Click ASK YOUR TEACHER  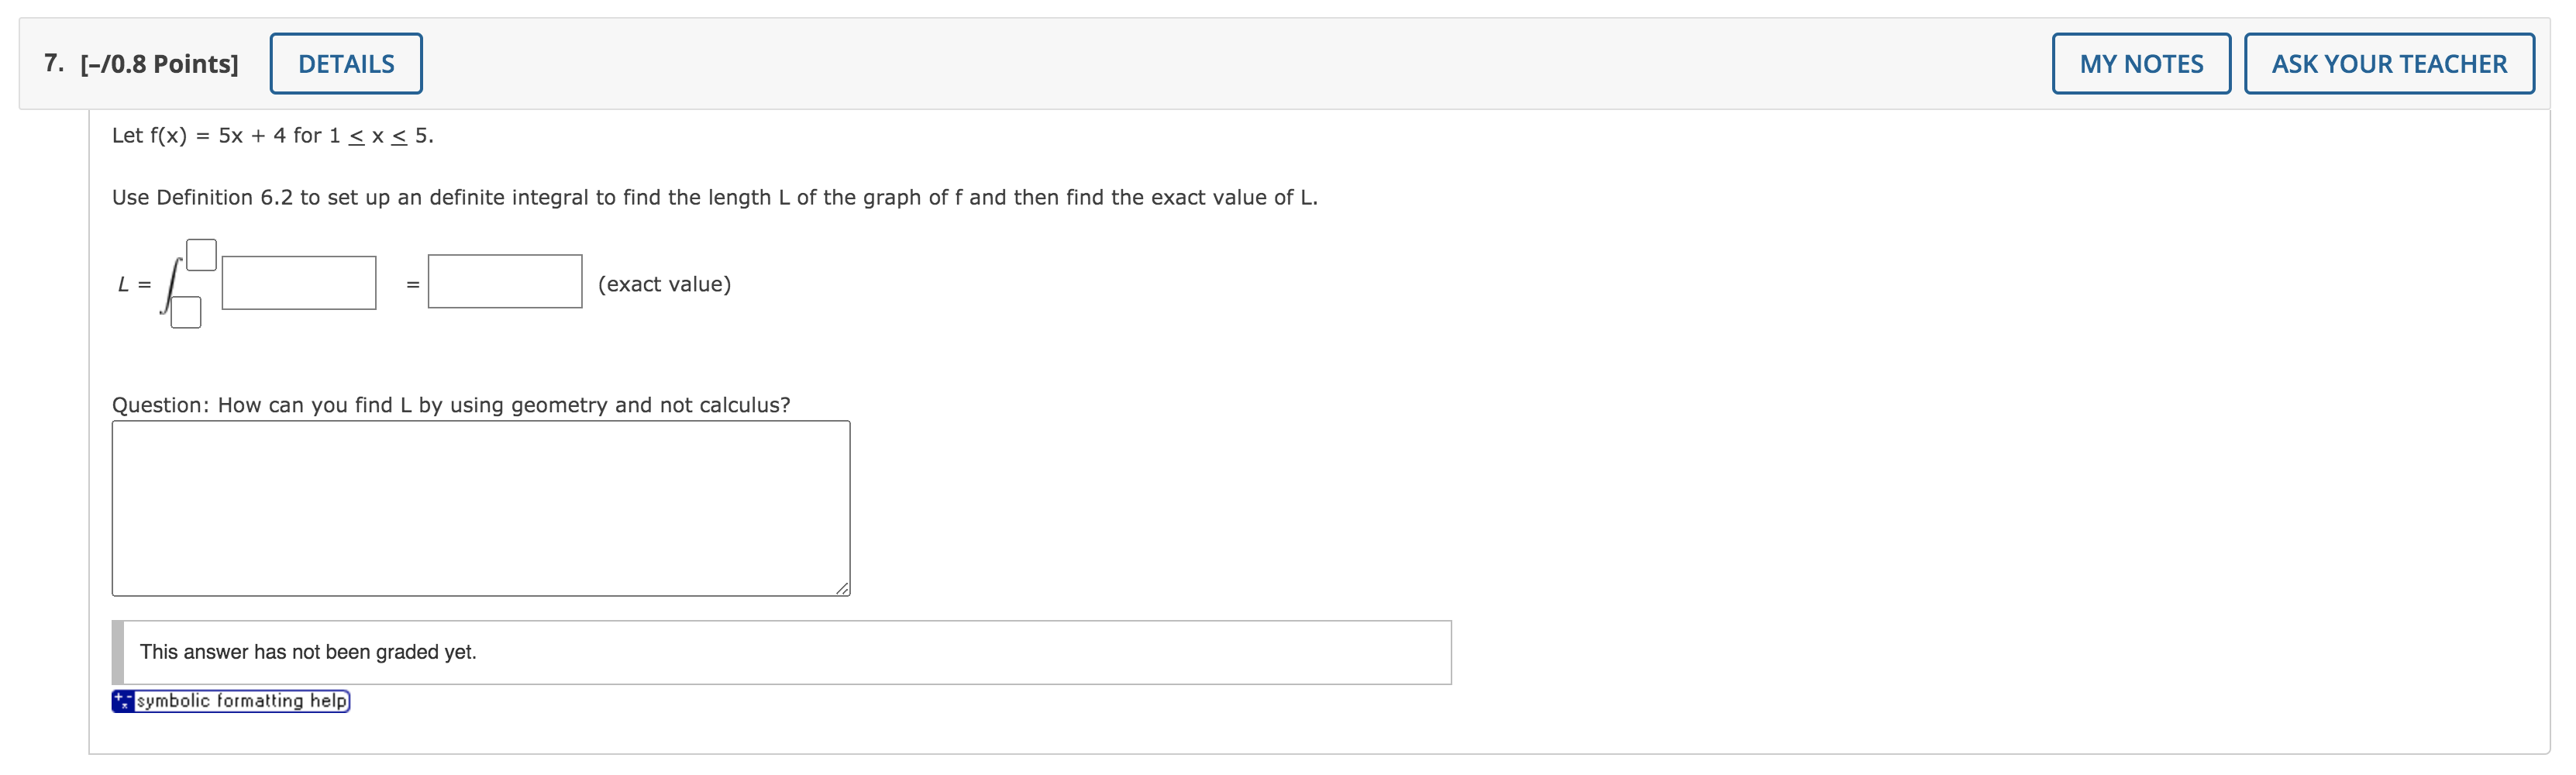tap(2390, 62)
